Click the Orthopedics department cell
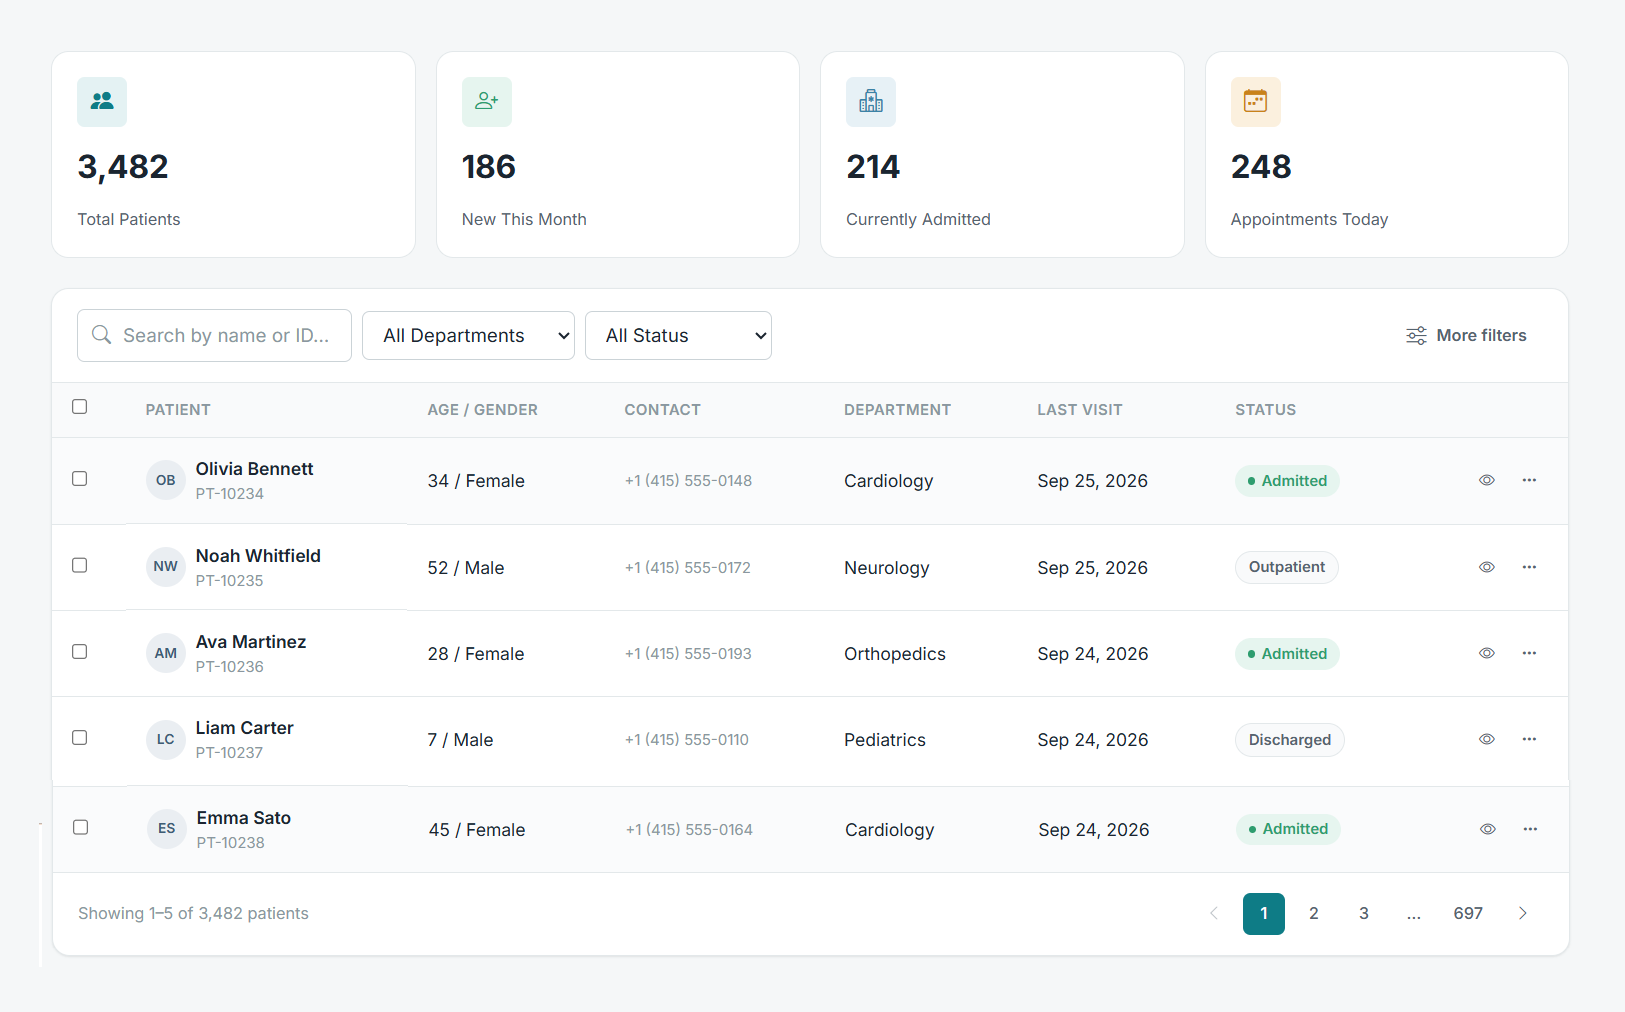Screen dimensions: 1625x1012 pyautogui.click(x=895, y=654)
